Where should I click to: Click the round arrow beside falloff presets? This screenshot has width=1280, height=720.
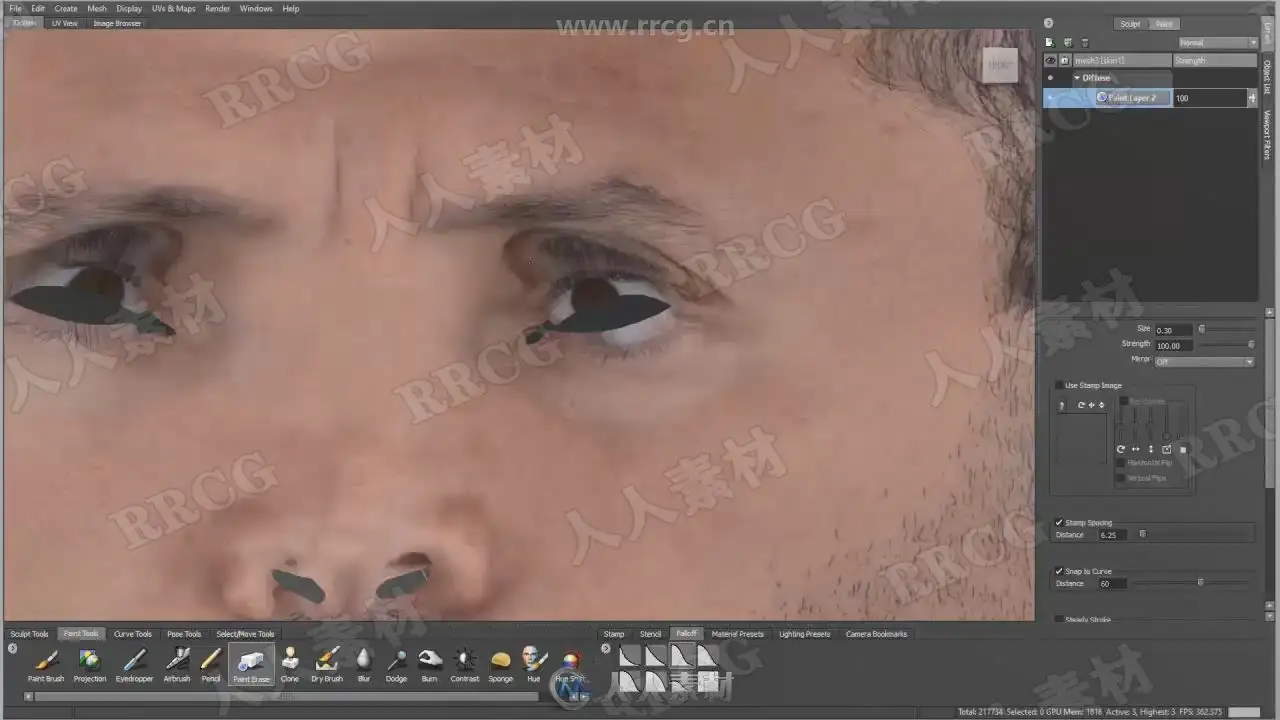606,649
